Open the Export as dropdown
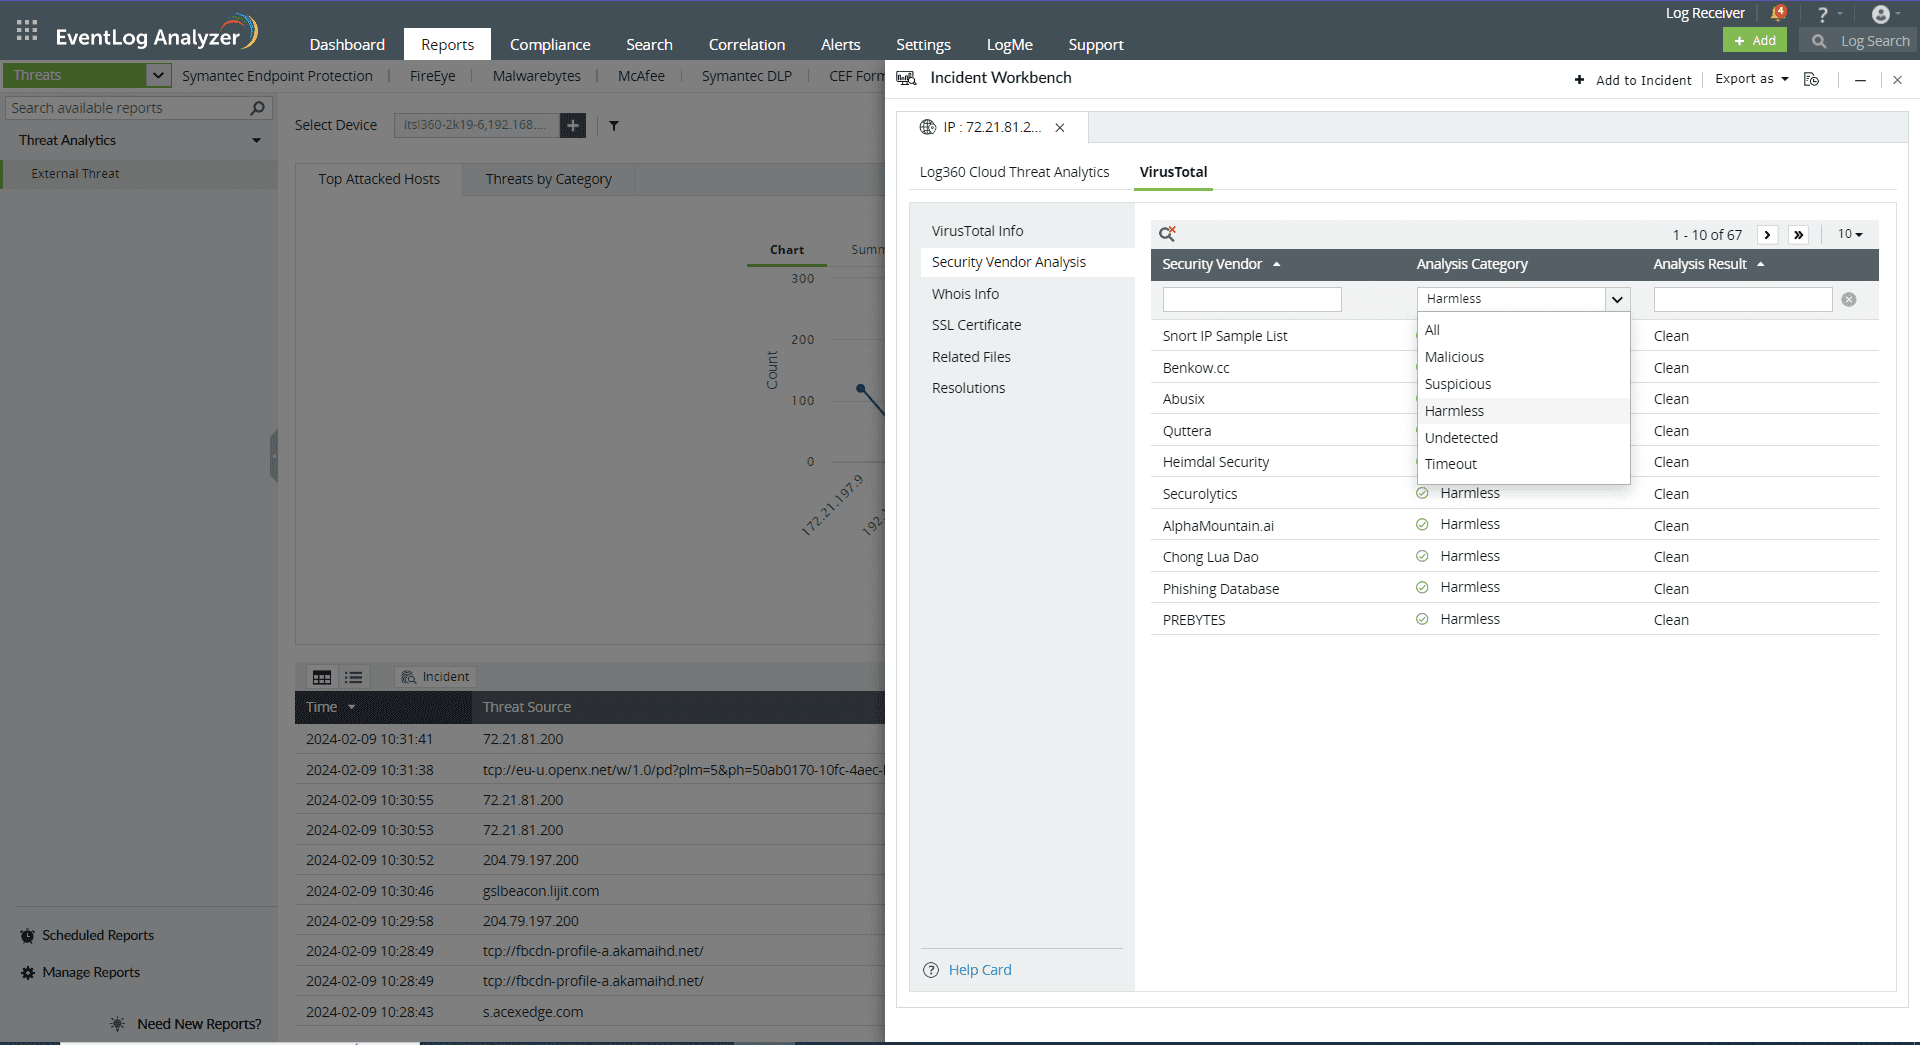 coord(1752,79)
